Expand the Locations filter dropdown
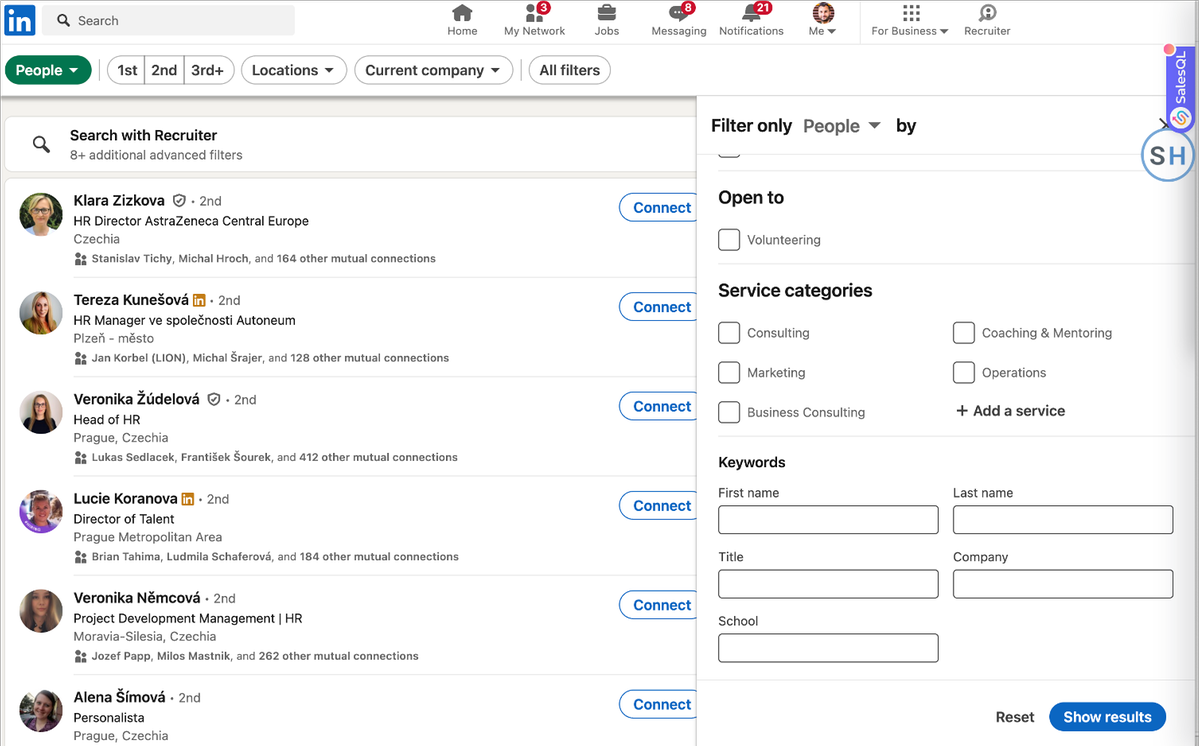Image resolution: width=1200 pixels, height=746 pixels. [x=294, y=70]
